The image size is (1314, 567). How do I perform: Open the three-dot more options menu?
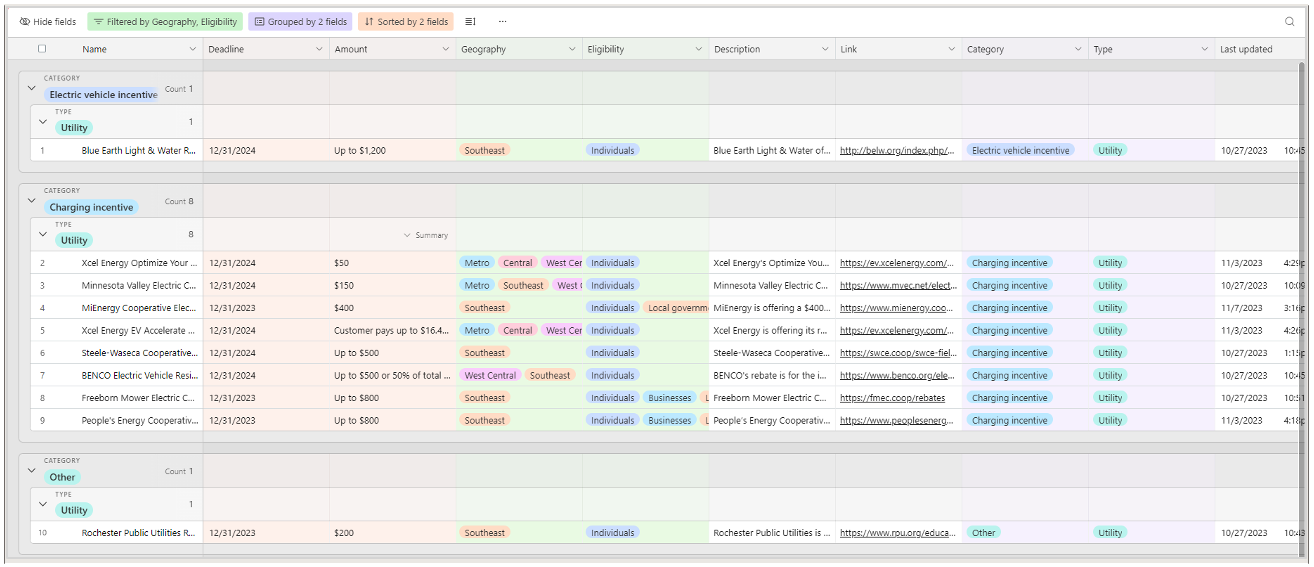(x=502, y=21)
